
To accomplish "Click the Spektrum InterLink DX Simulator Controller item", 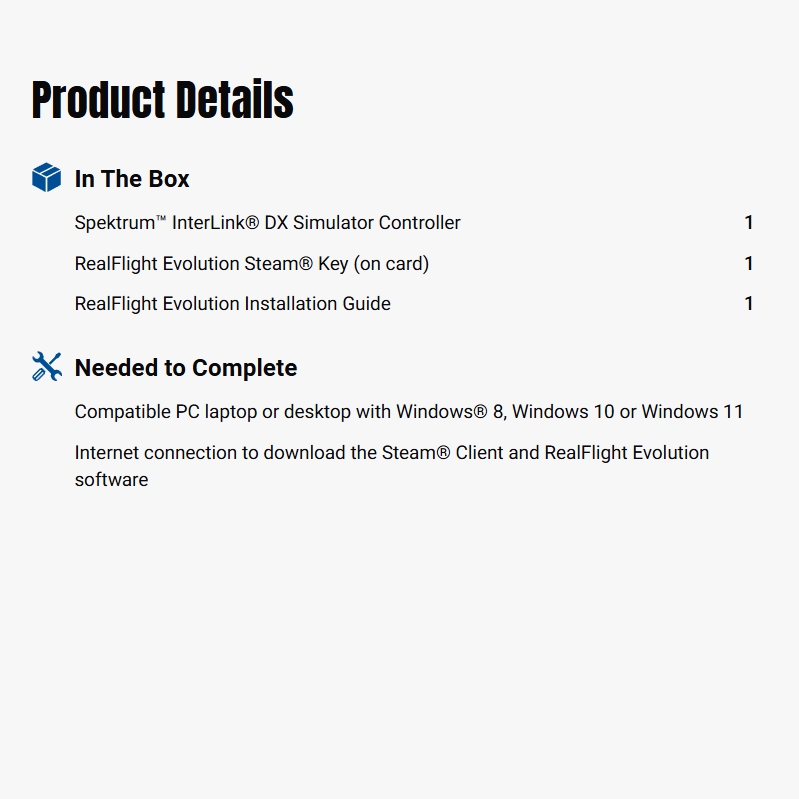I will point(268,223).
